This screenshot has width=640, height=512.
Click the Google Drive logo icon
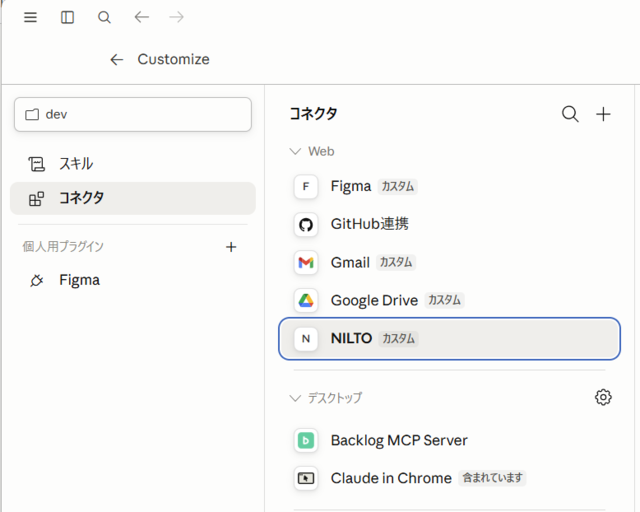click(306, 301)
